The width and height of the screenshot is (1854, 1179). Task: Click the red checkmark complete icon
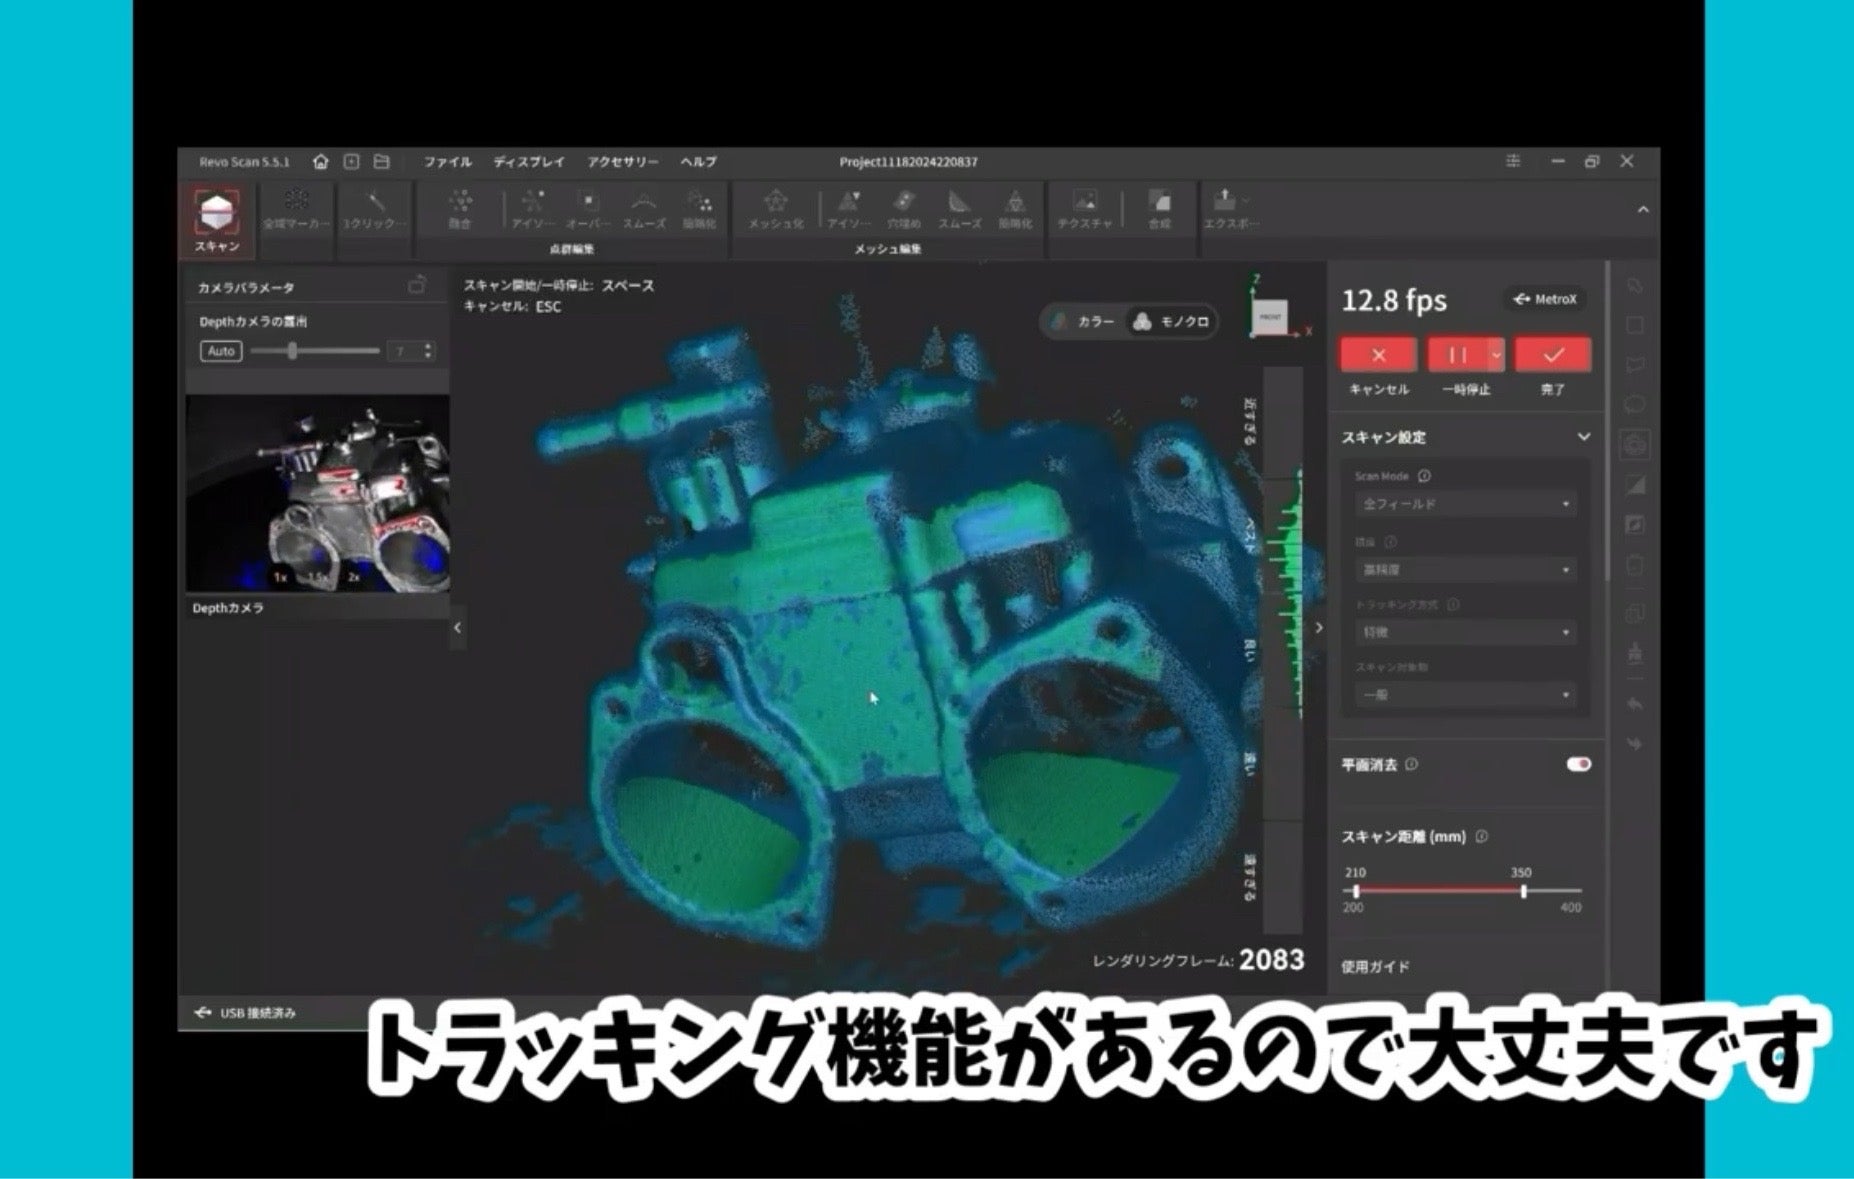coord(1552,355)
